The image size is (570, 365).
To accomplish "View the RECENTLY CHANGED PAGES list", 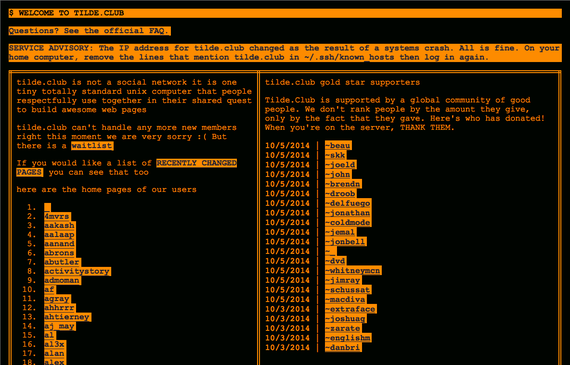I will coord(127,168).
